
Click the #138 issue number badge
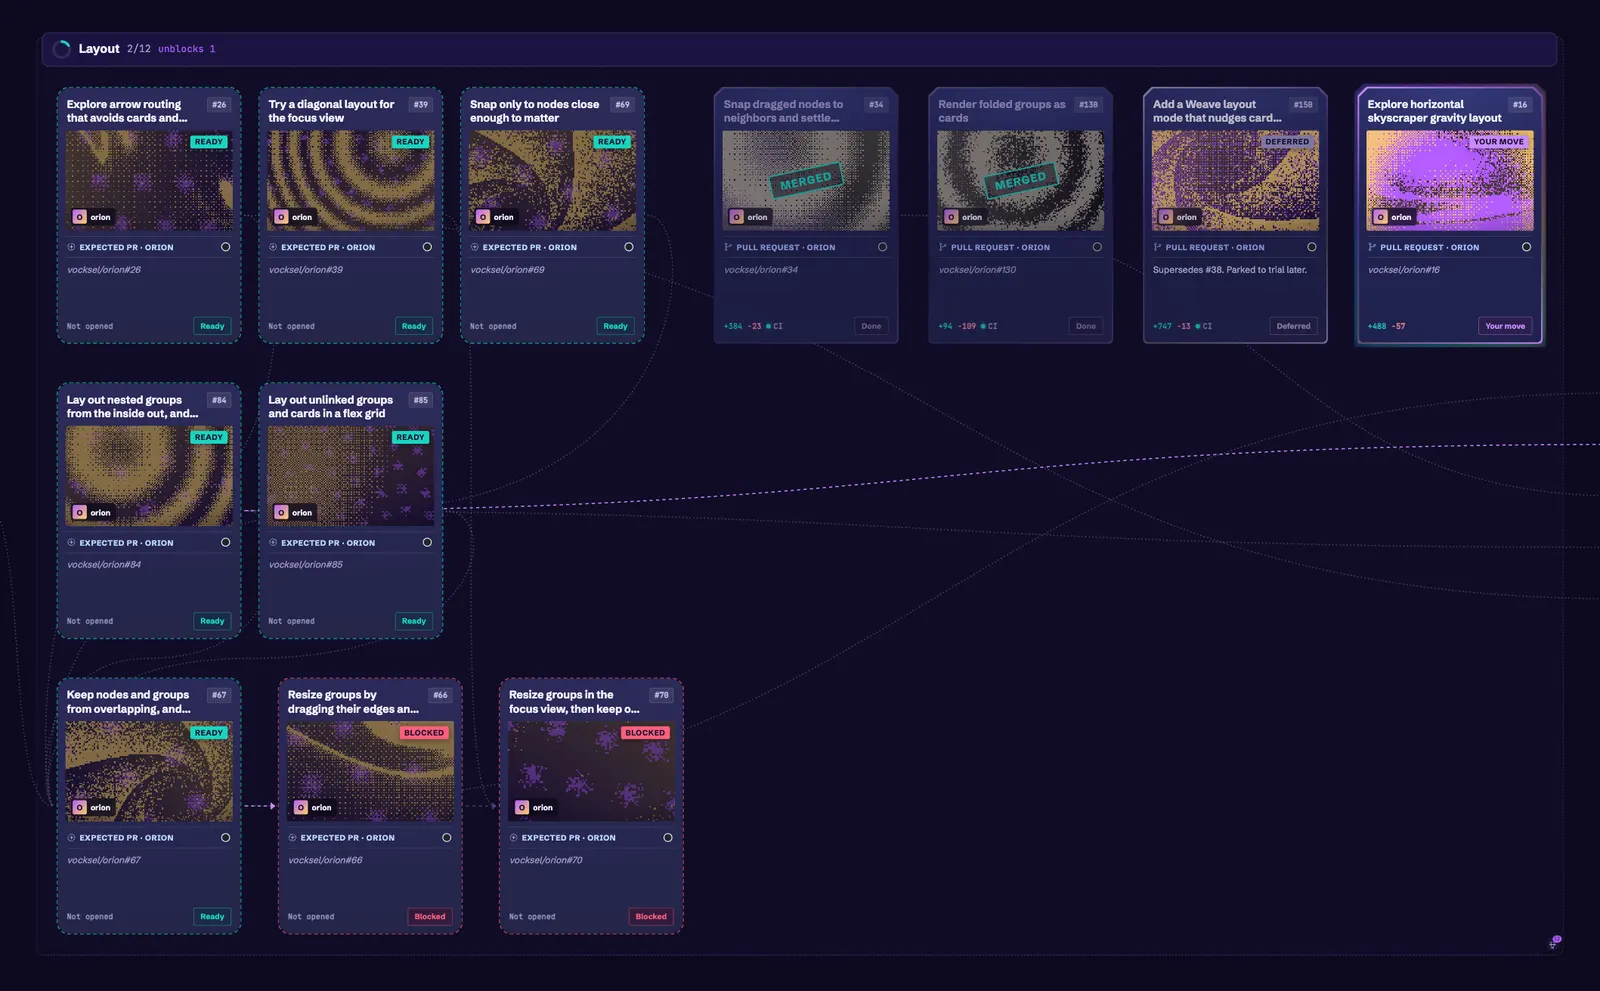pyautogui.click(x=1088, y=104)
